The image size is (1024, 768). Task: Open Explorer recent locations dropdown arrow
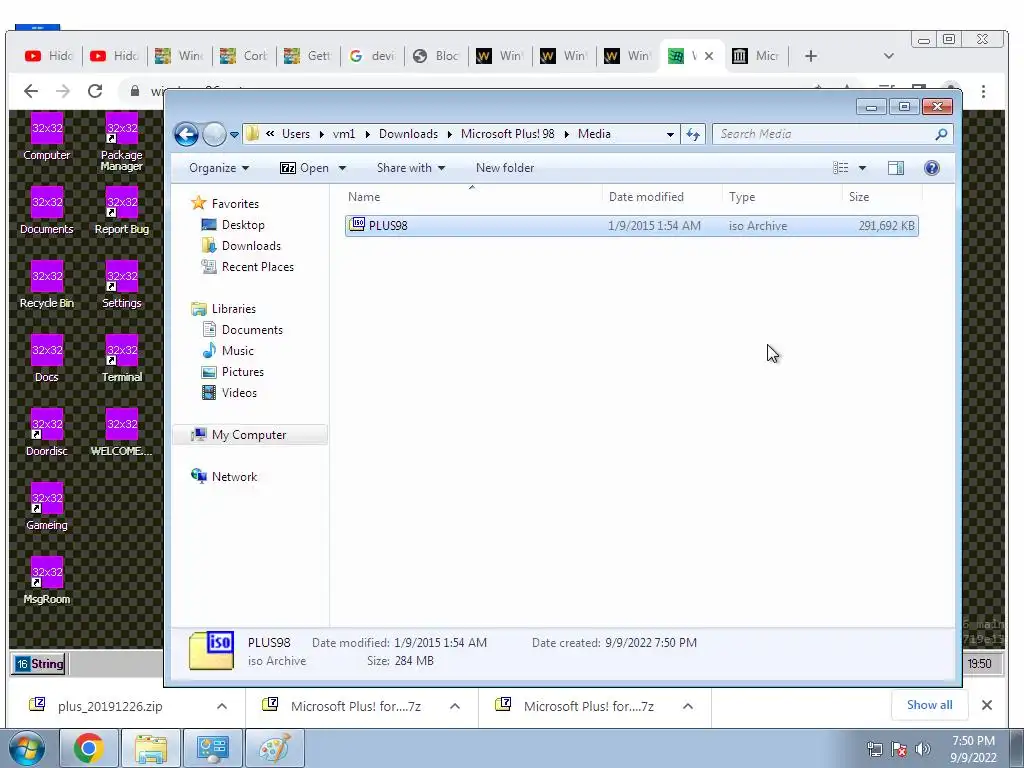coord(234,135)
